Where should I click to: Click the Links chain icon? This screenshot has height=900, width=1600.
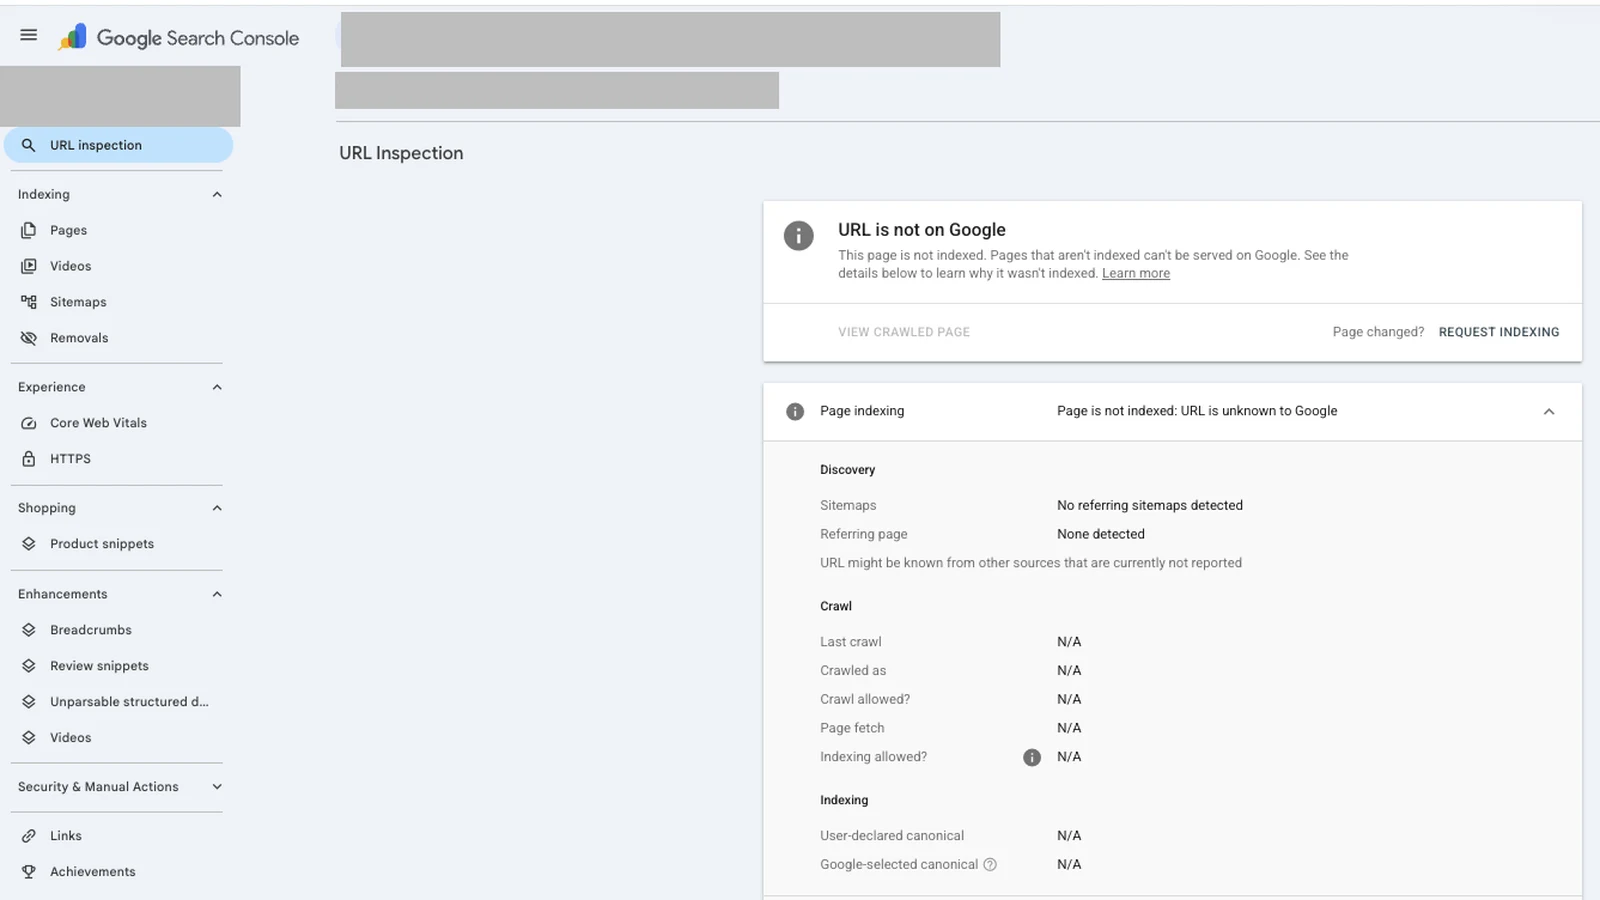pyautogui.click(x=29, y=836)
